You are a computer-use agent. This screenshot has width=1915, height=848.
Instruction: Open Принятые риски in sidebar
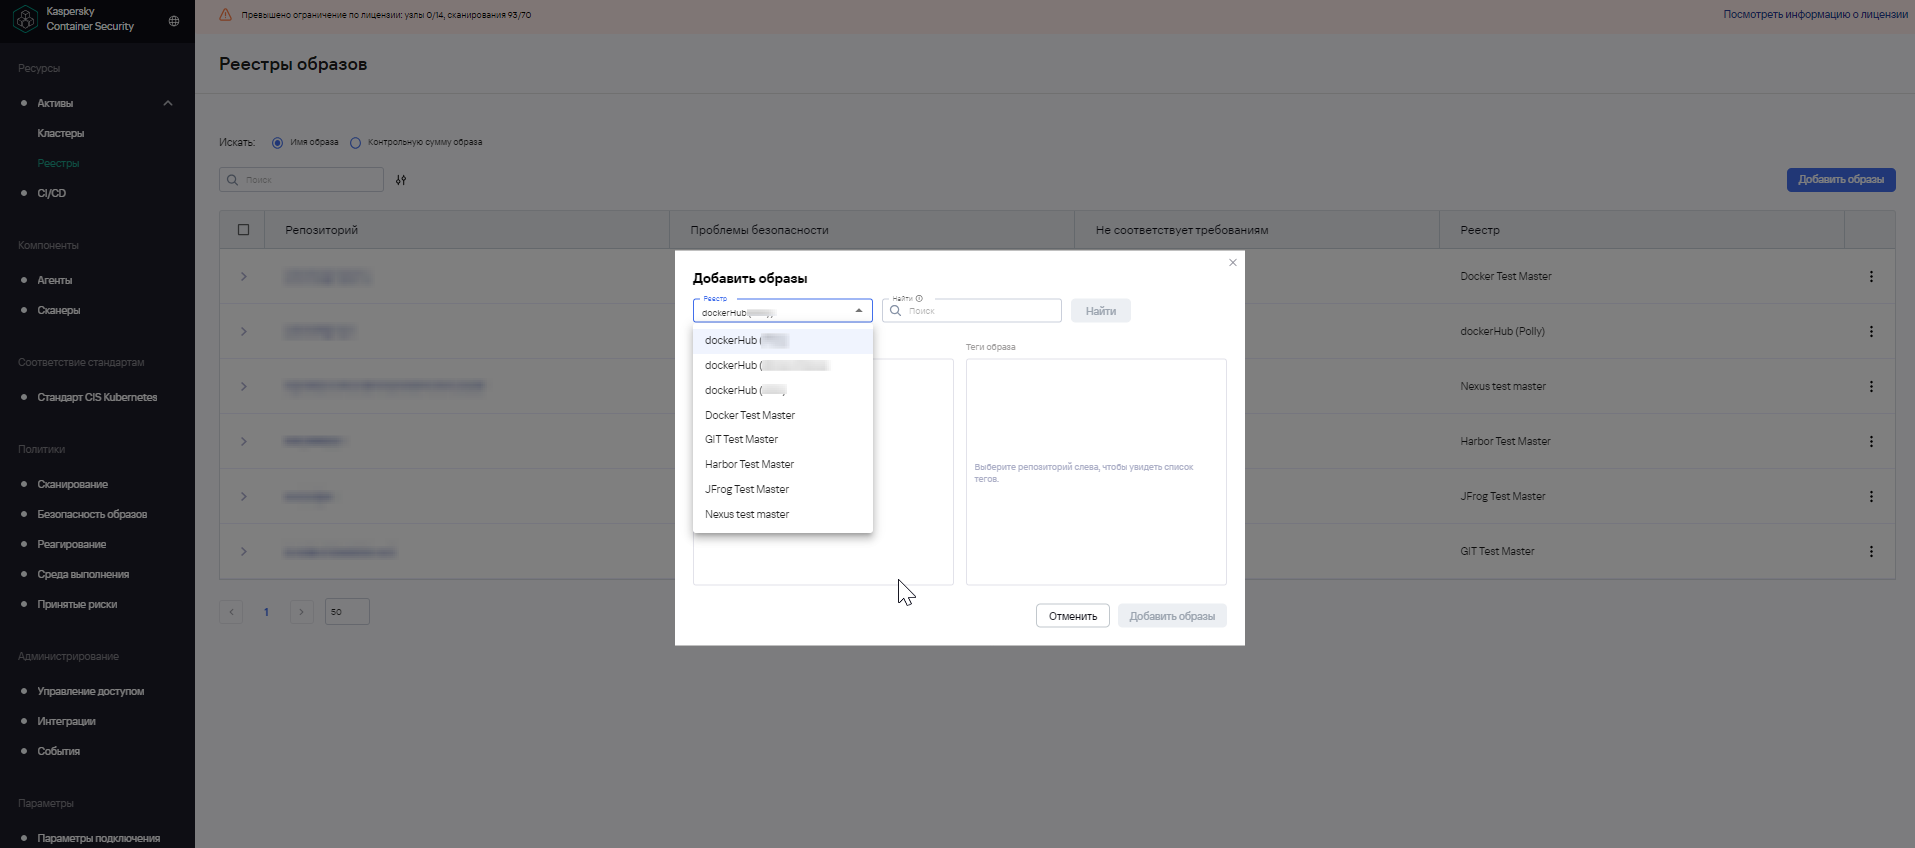coord(77,604)
